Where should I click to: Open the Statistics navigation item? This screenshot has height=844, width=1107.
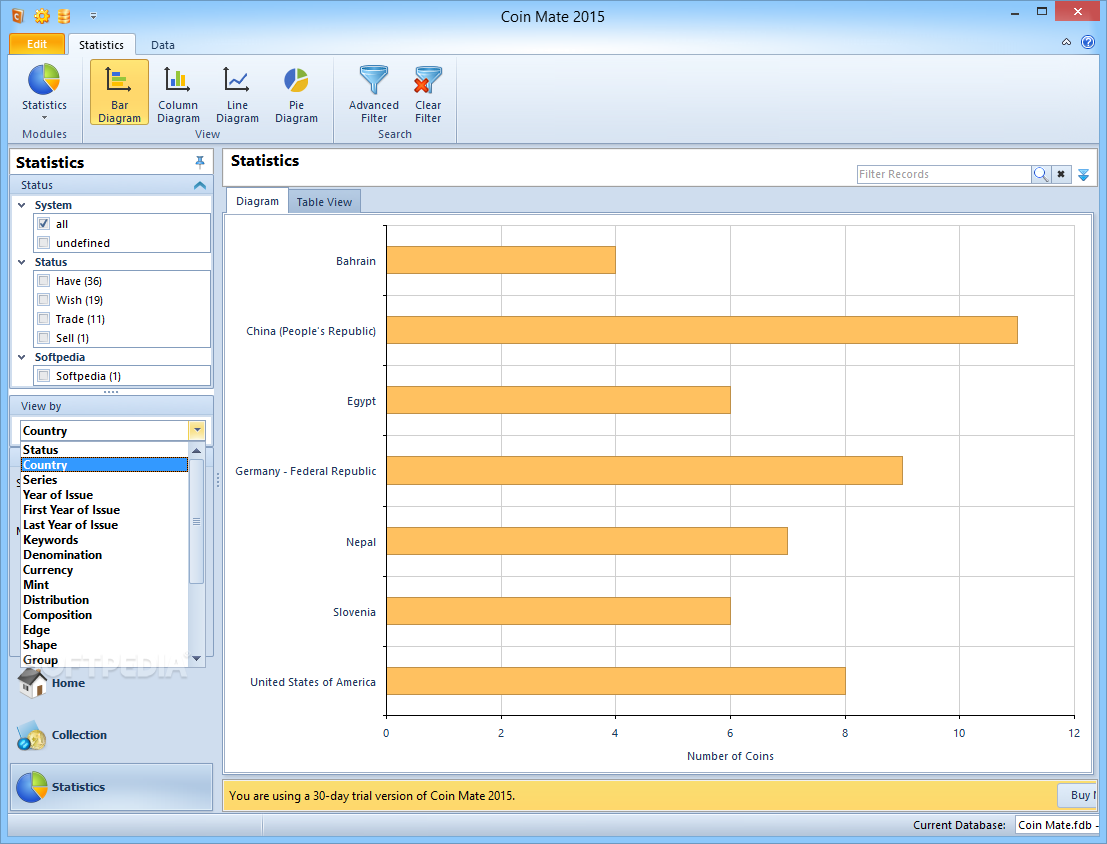[x=111, y=787]
